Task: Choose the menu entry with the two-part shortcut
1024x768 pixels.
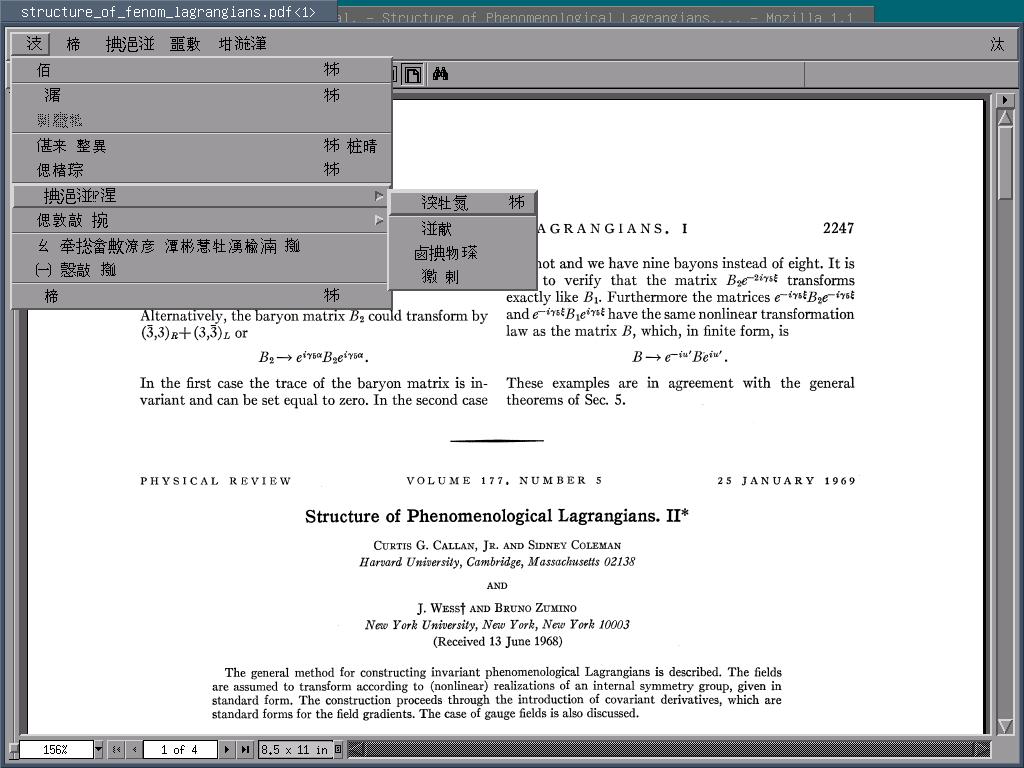Action: point(201,146)
